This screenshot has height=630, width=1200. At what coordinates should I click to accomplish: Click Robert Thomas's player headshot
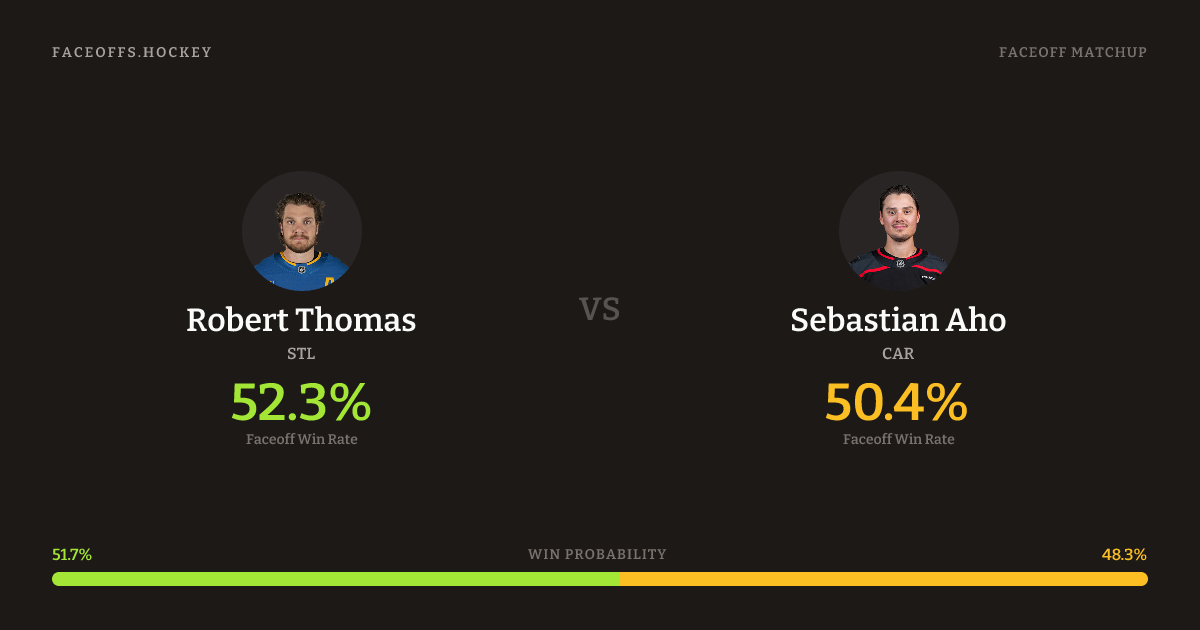302,231
